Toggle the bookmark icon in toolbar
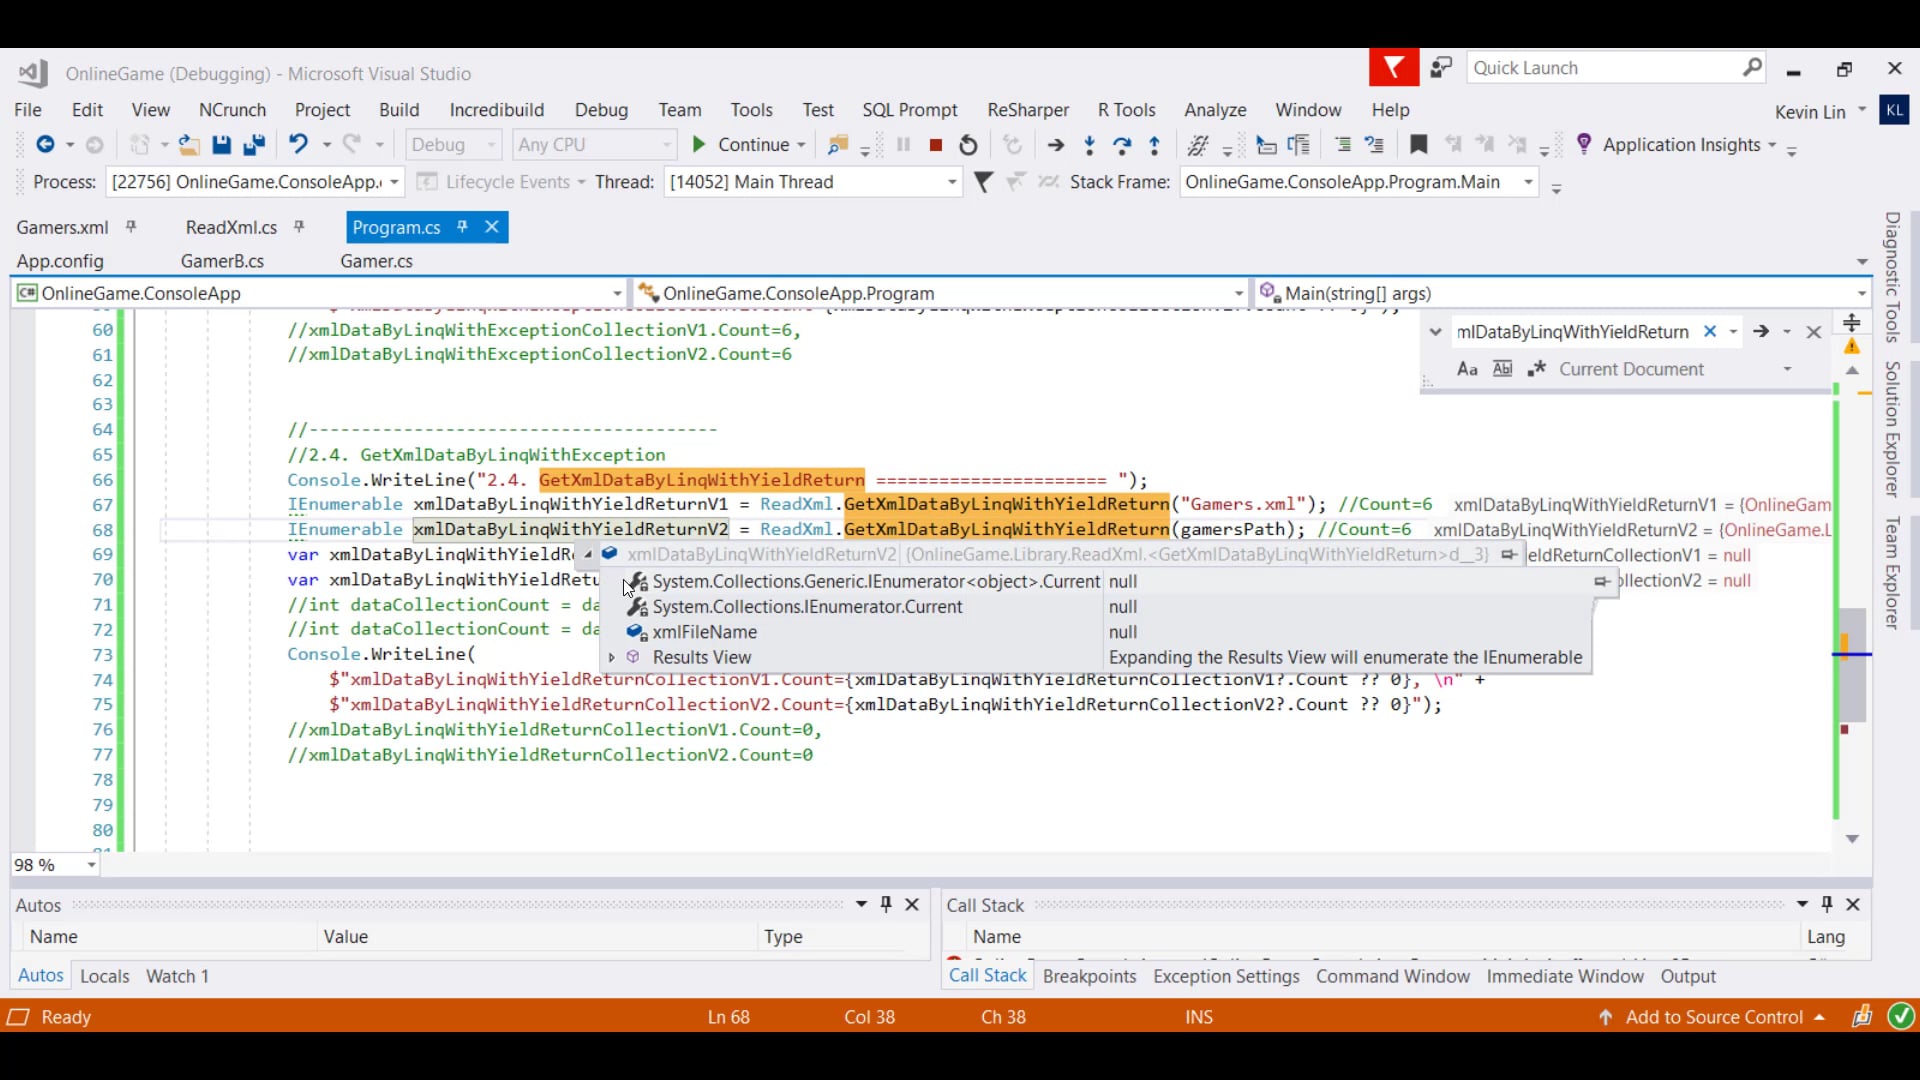Viewport: 1920px width, 1080px height. click(x=1418, y=145)
